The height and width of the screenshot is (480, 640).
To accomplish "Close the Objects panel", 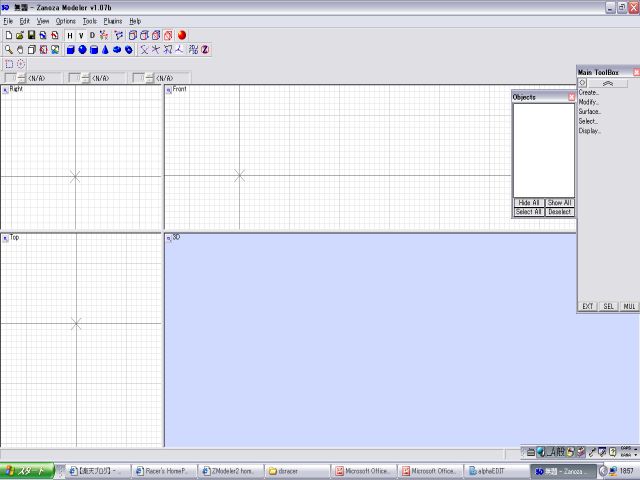I will [571, 97].
